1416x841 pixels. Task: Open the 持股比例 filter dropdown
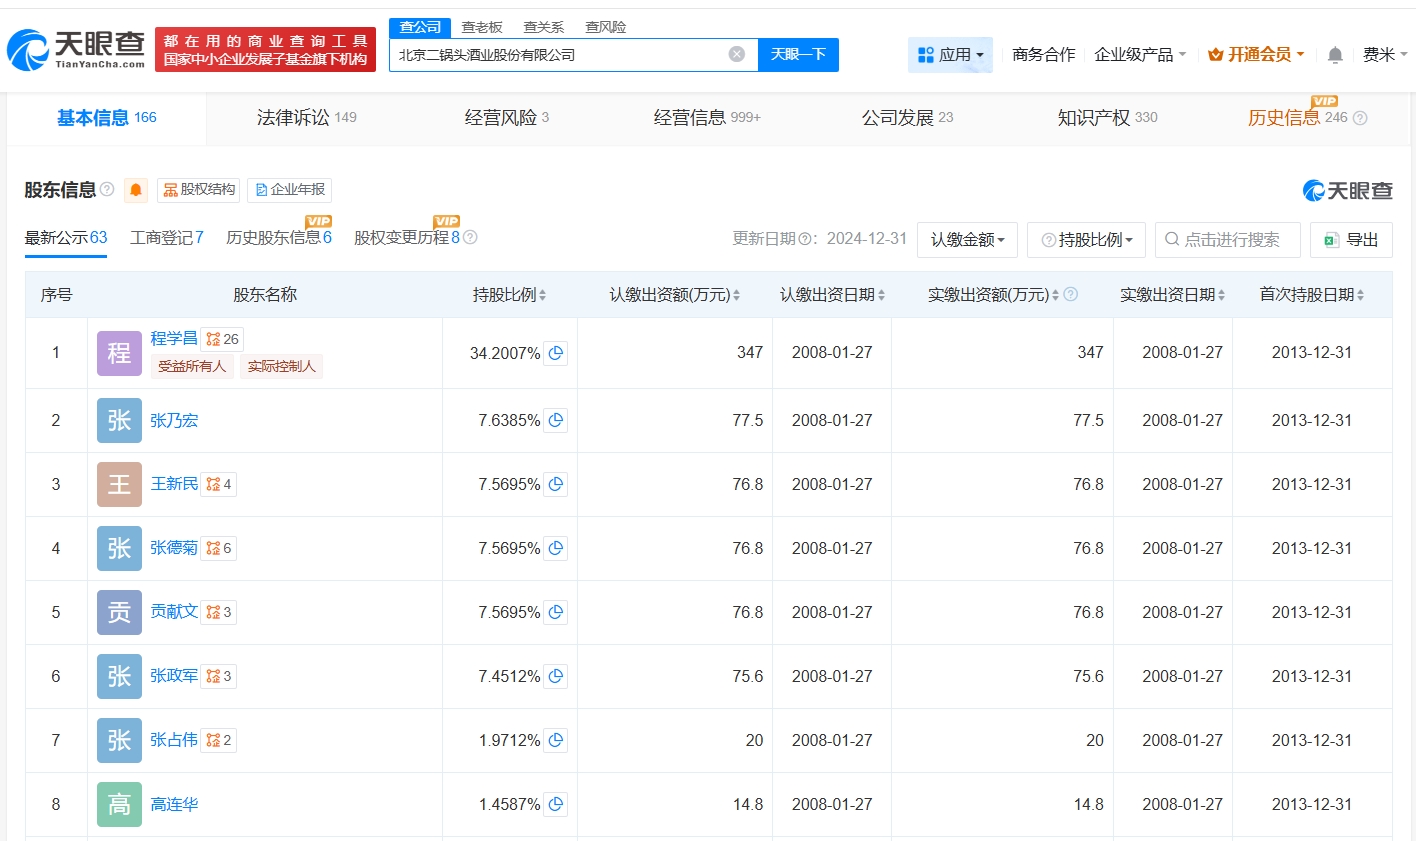pos(1086,240)
